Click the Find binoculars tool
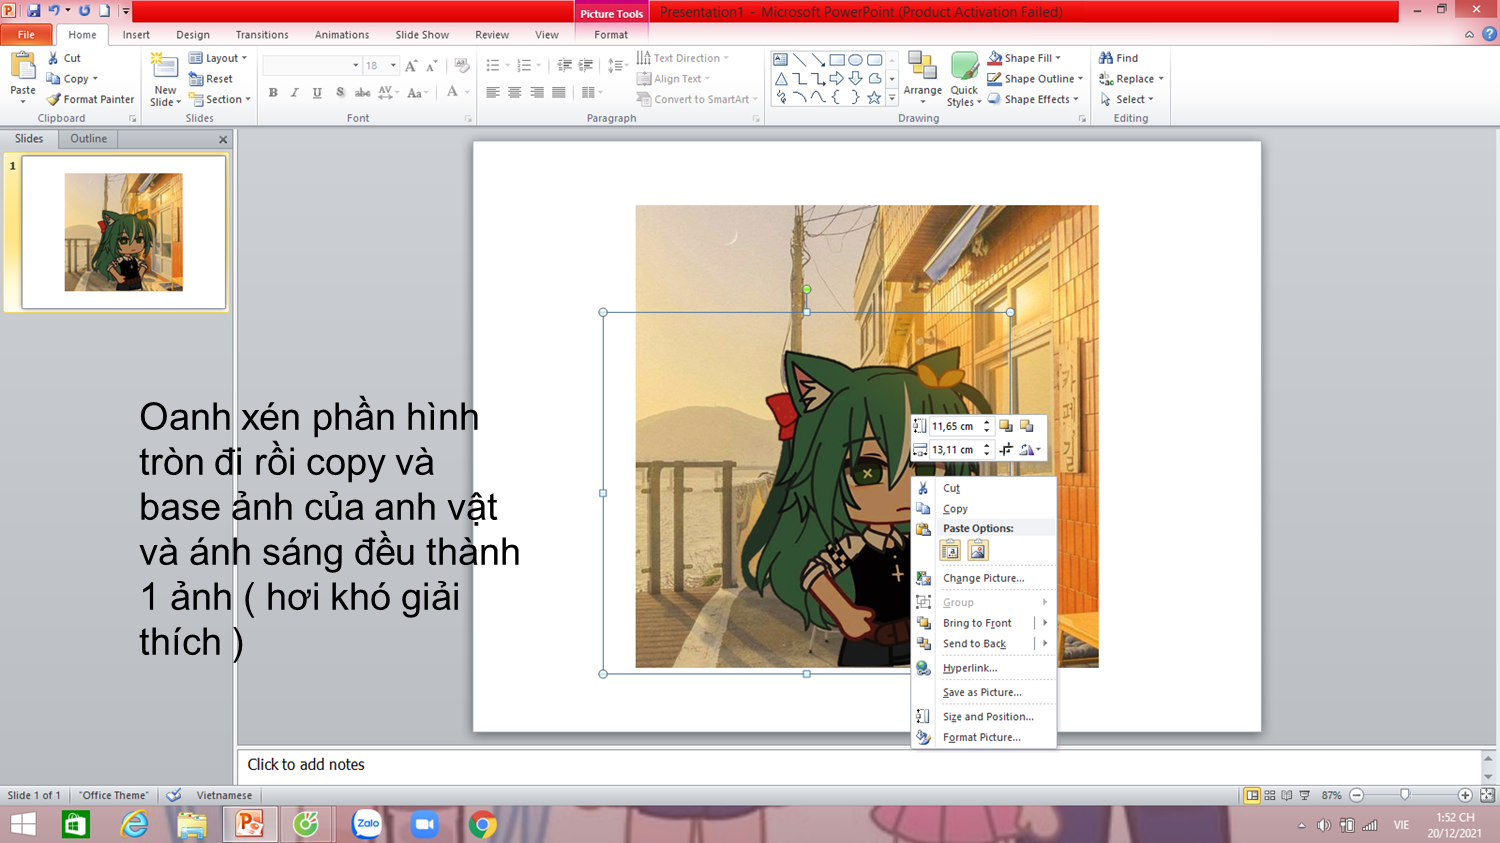The height and width of the screenshot is (843, 1500). coord(1118,58)
